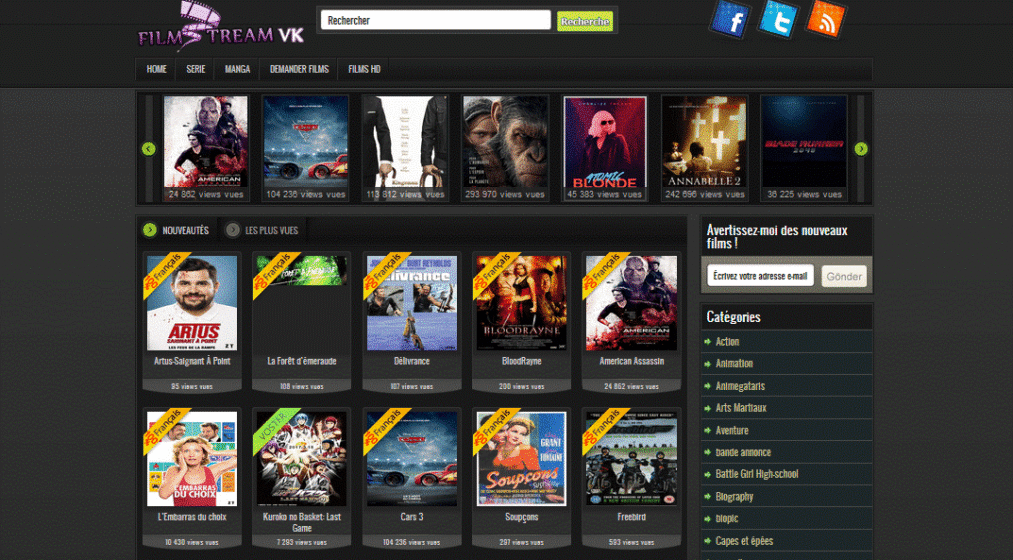Open the MANGA menu item
The width and height of the screenshot is (1013, 560).
[237, 69]
